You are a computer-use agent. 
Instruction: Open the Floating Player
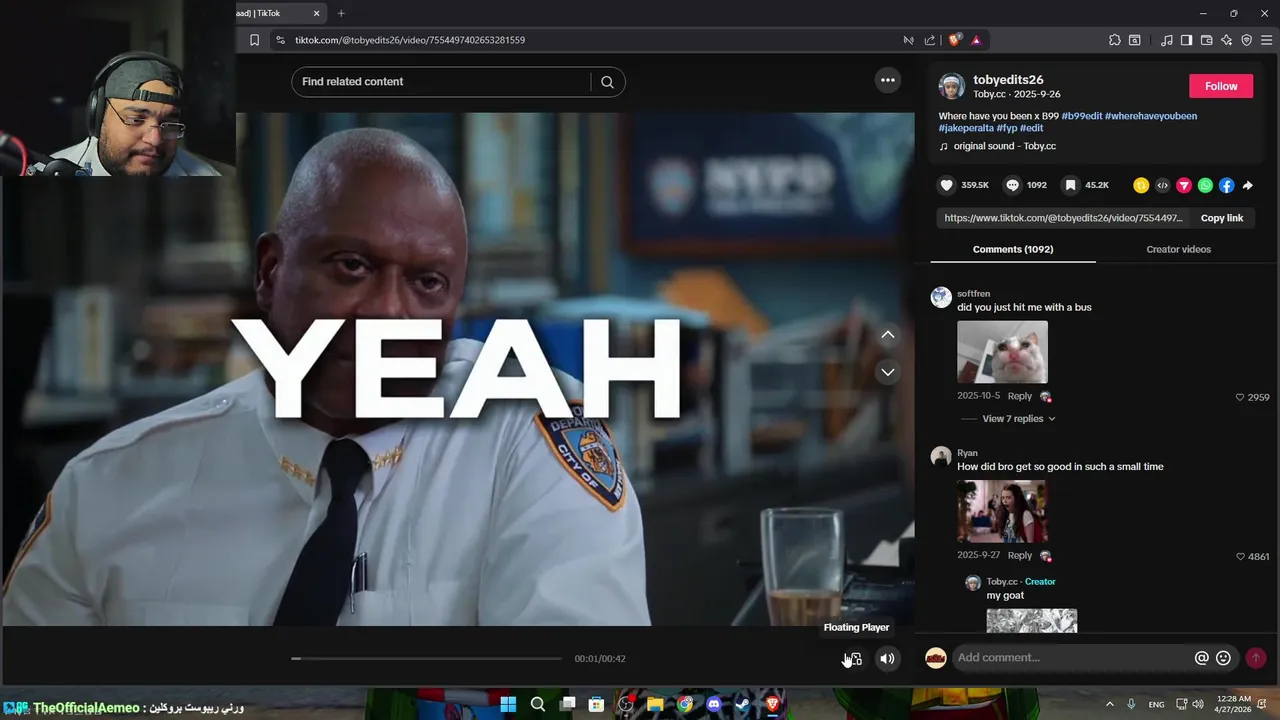click(853, 658)
